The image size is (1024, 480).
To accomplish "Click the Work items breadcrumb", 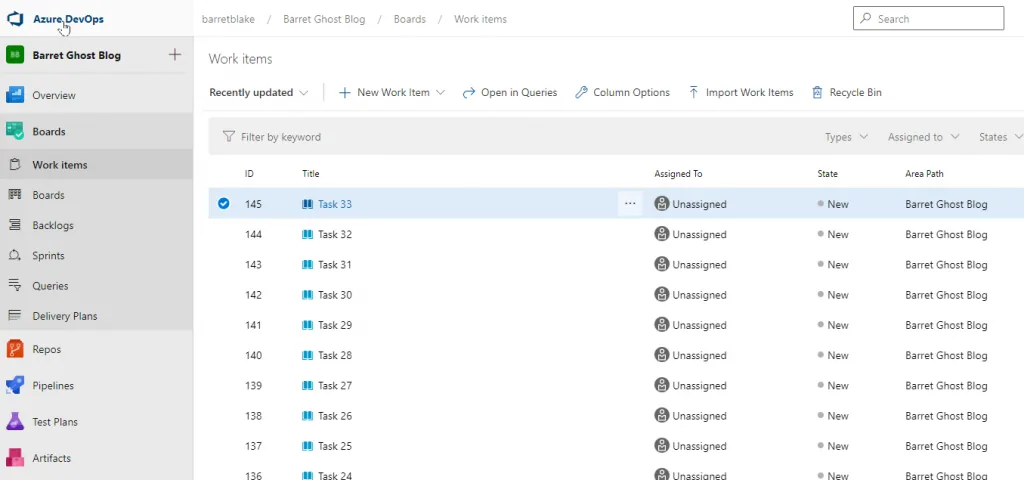I will pyautogui.click(x=481, y=19).
